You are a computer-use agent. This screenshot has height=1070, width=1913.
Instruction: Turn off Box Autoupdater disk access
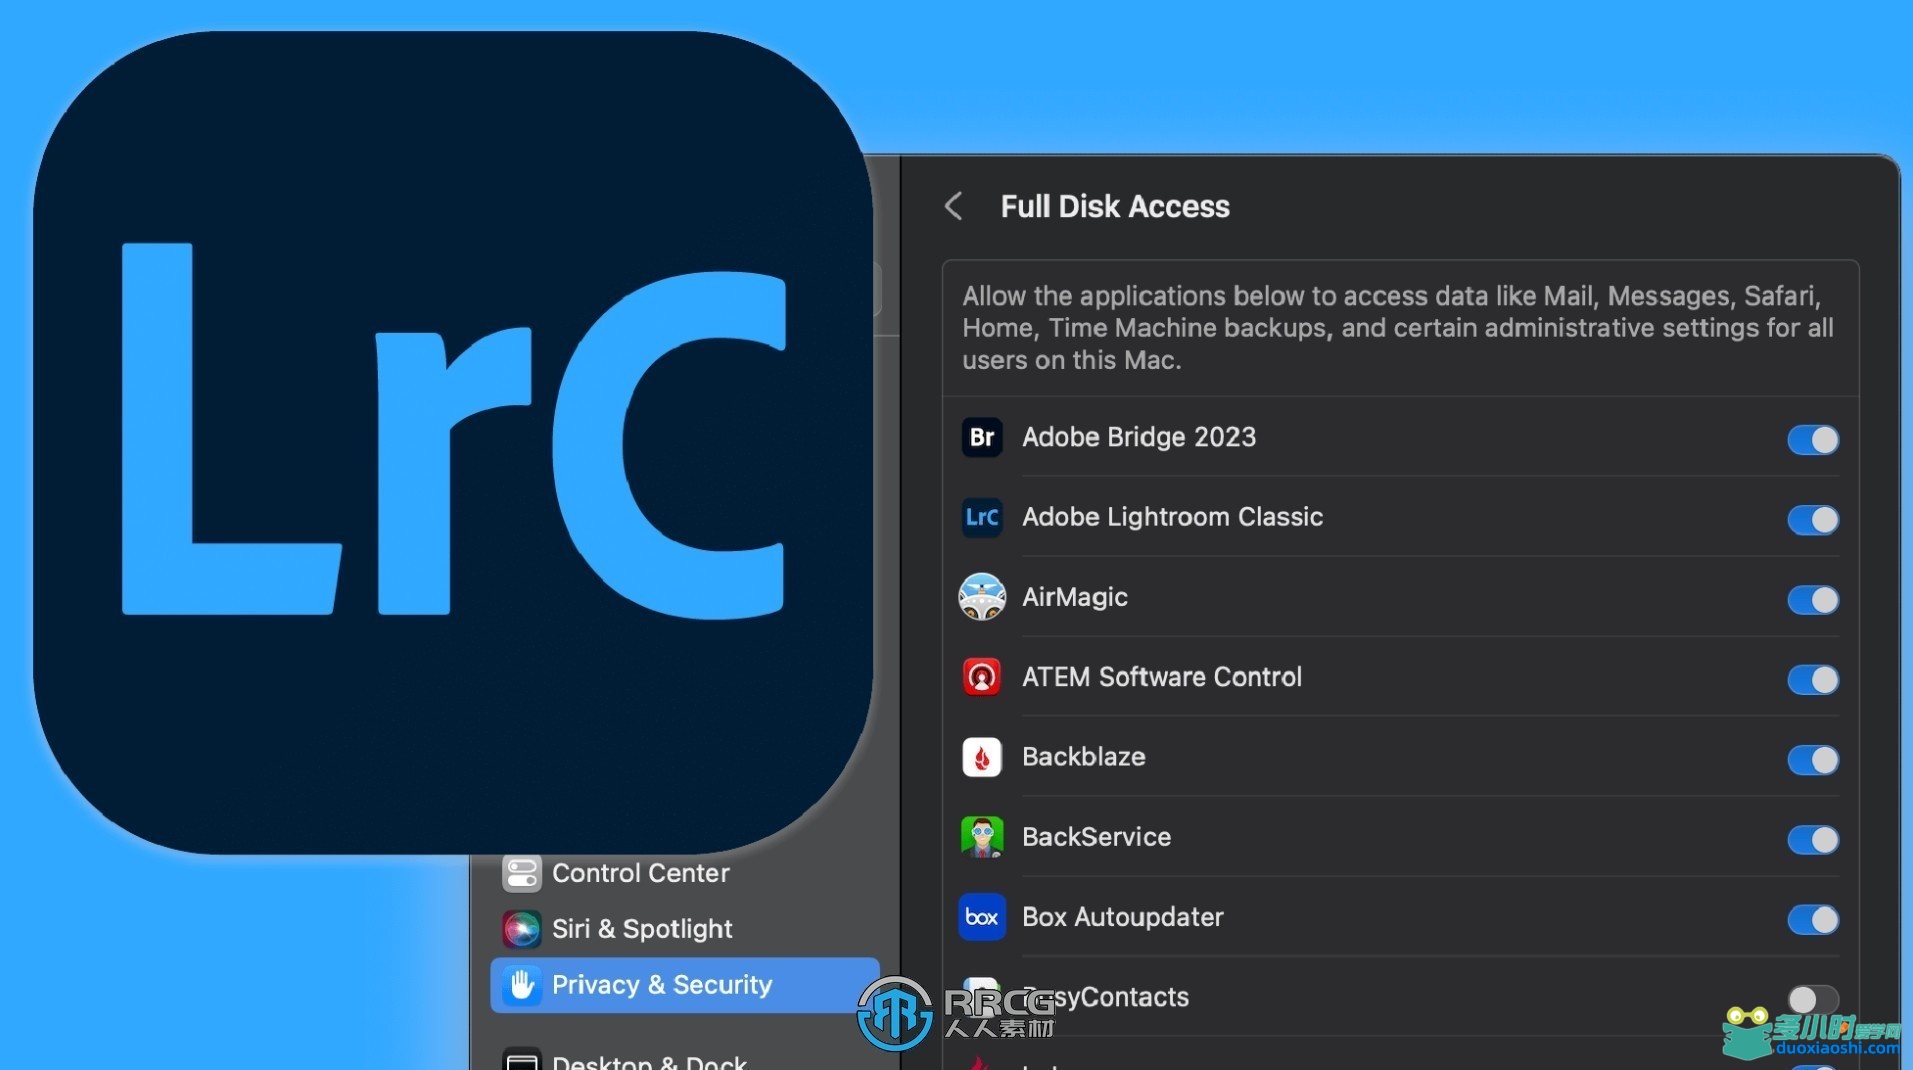(1812, 919)
